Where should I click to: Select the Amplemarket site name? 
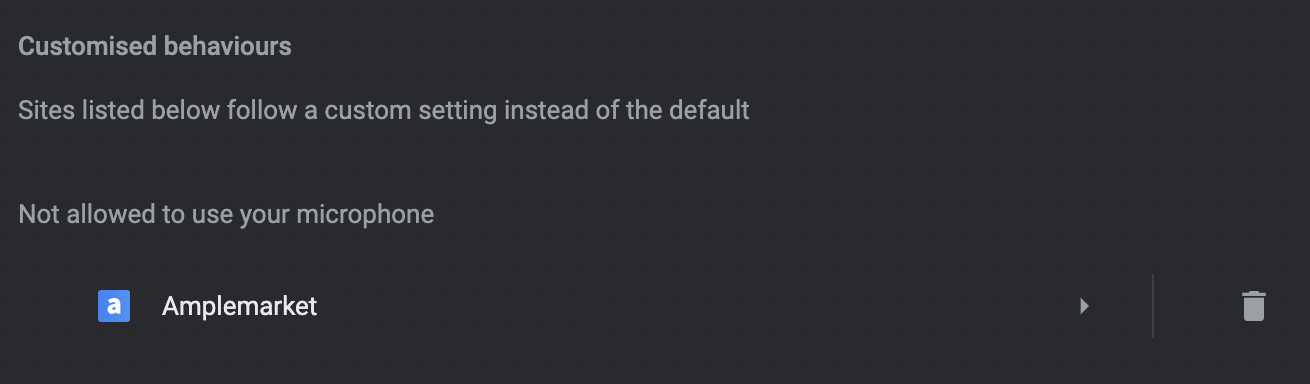[x=239, y=306]
